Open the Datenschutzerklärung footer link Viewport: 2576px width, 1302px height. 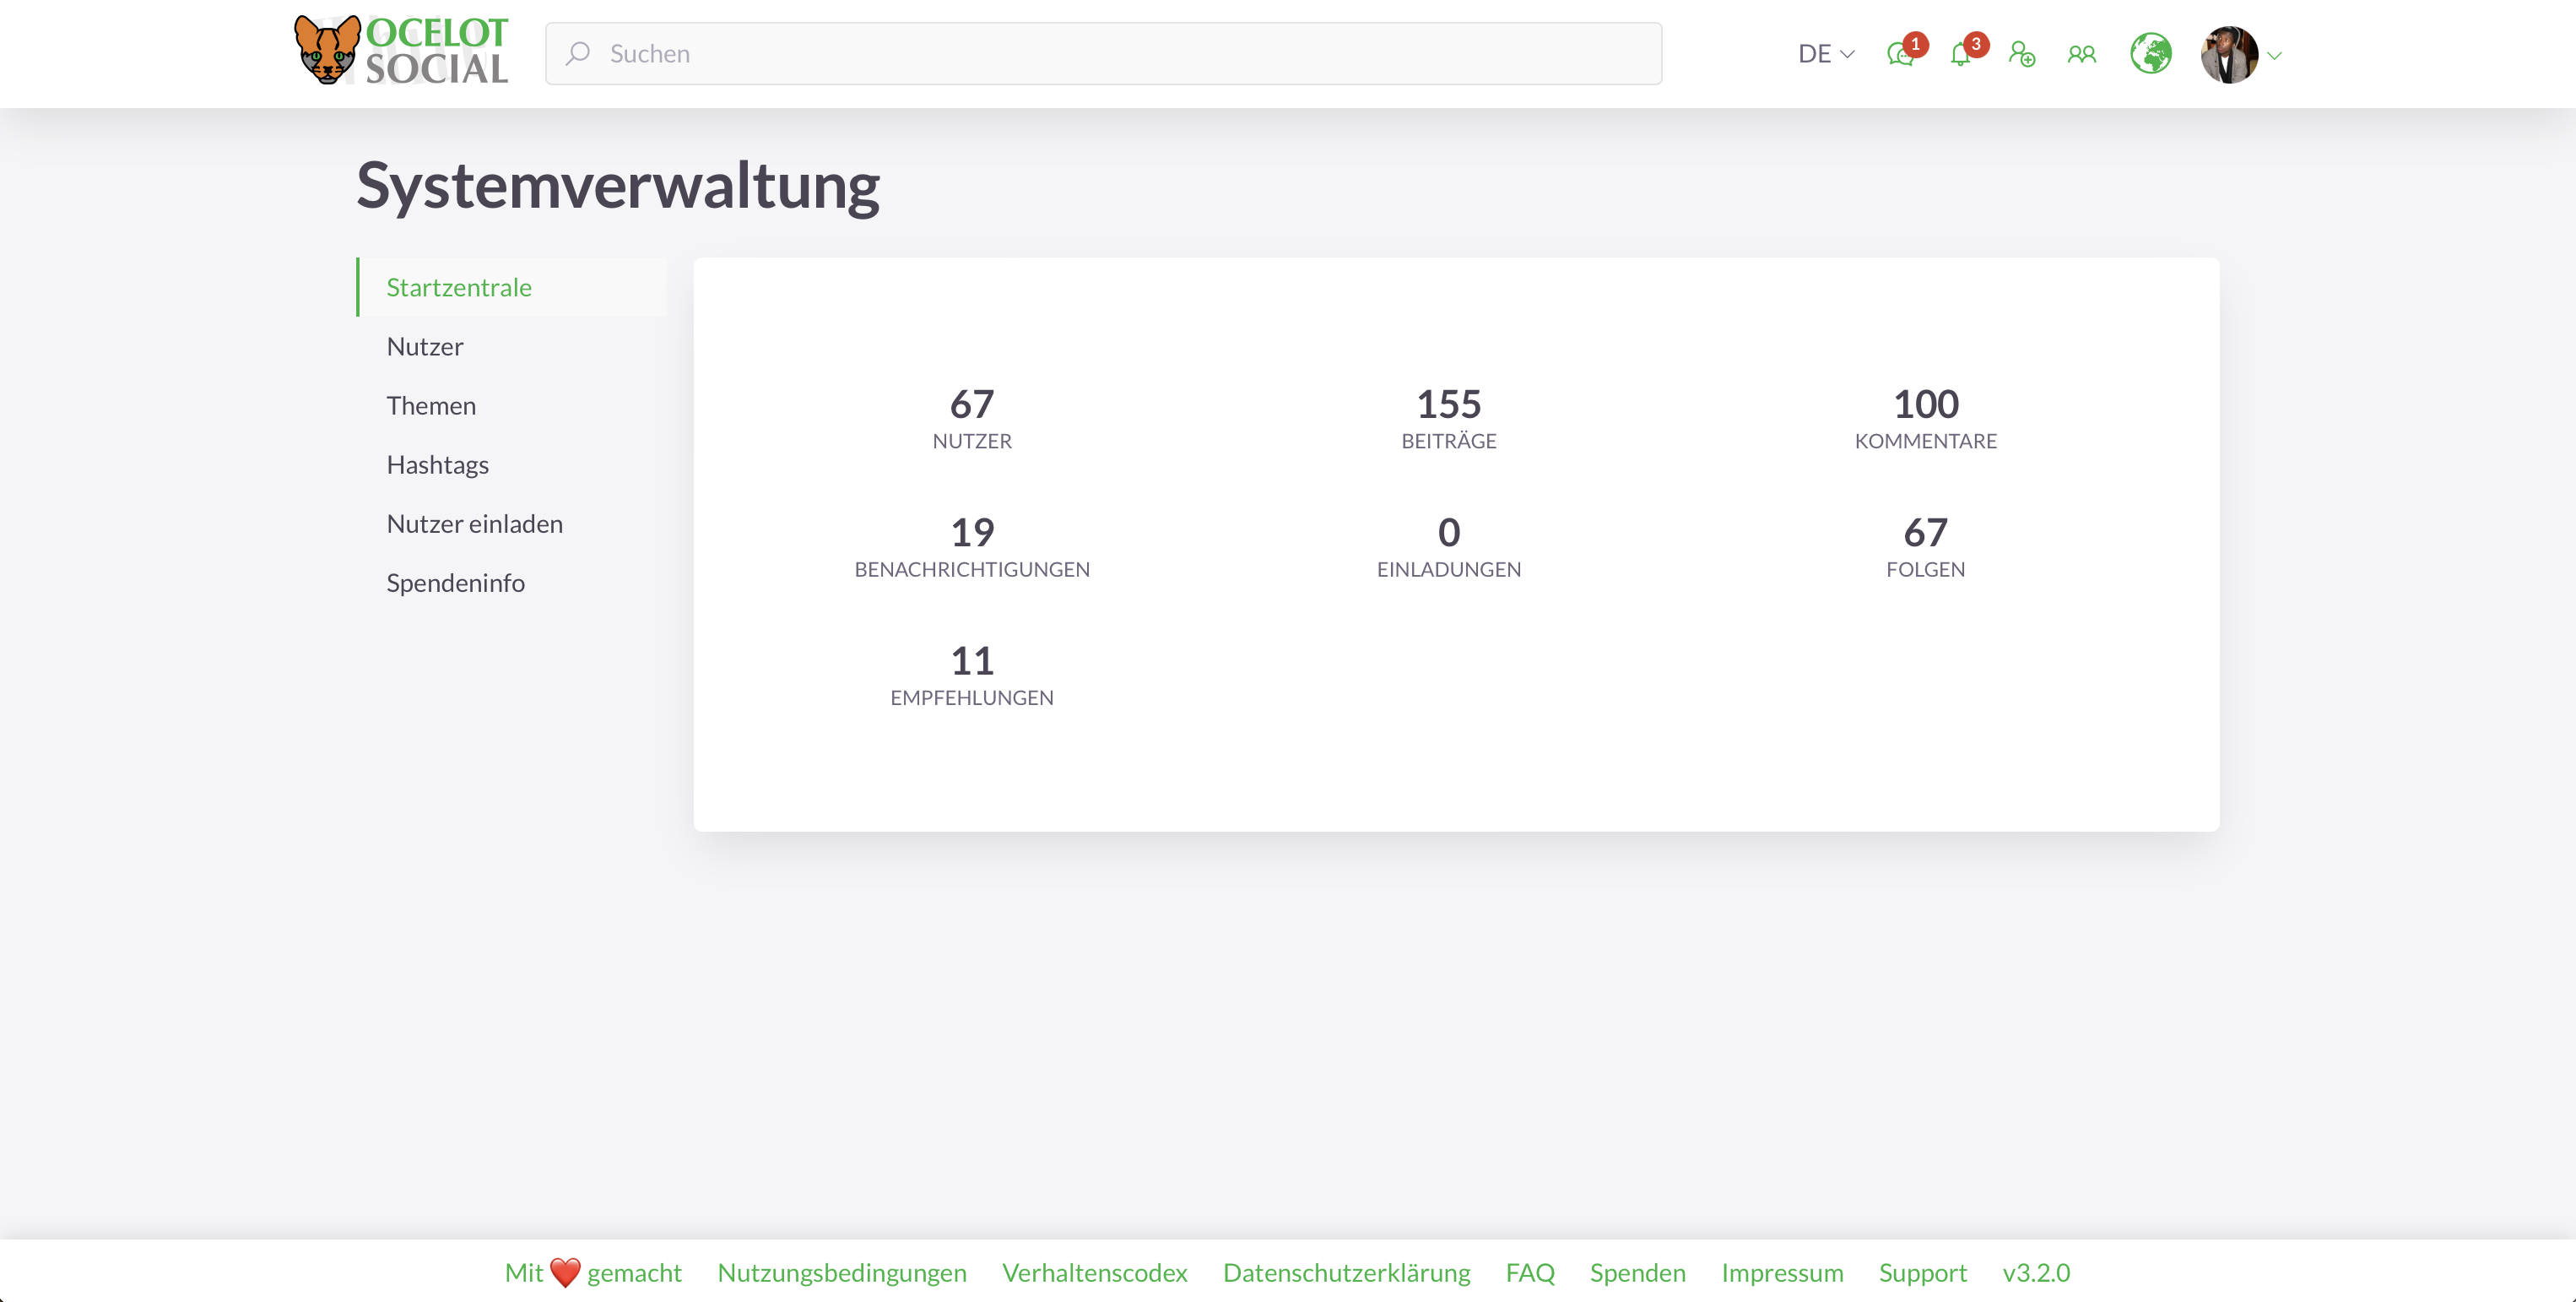(1346, 1272)
